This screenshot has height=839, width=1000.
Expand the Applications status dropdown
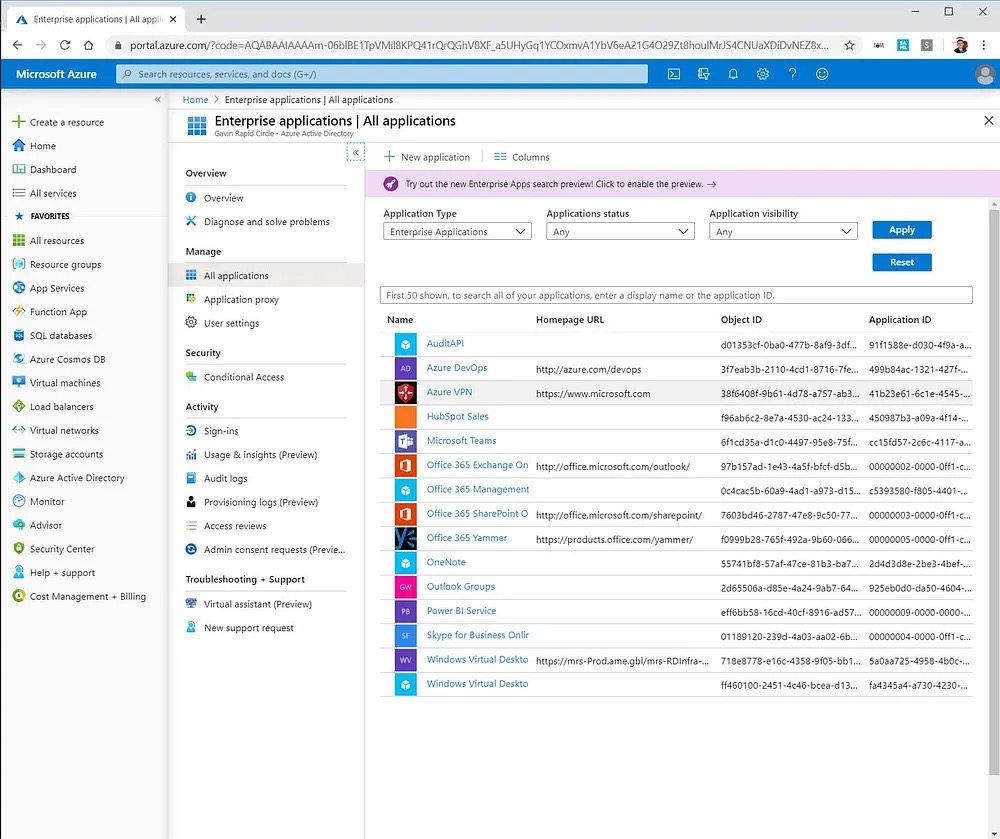[x=620, y=232]
